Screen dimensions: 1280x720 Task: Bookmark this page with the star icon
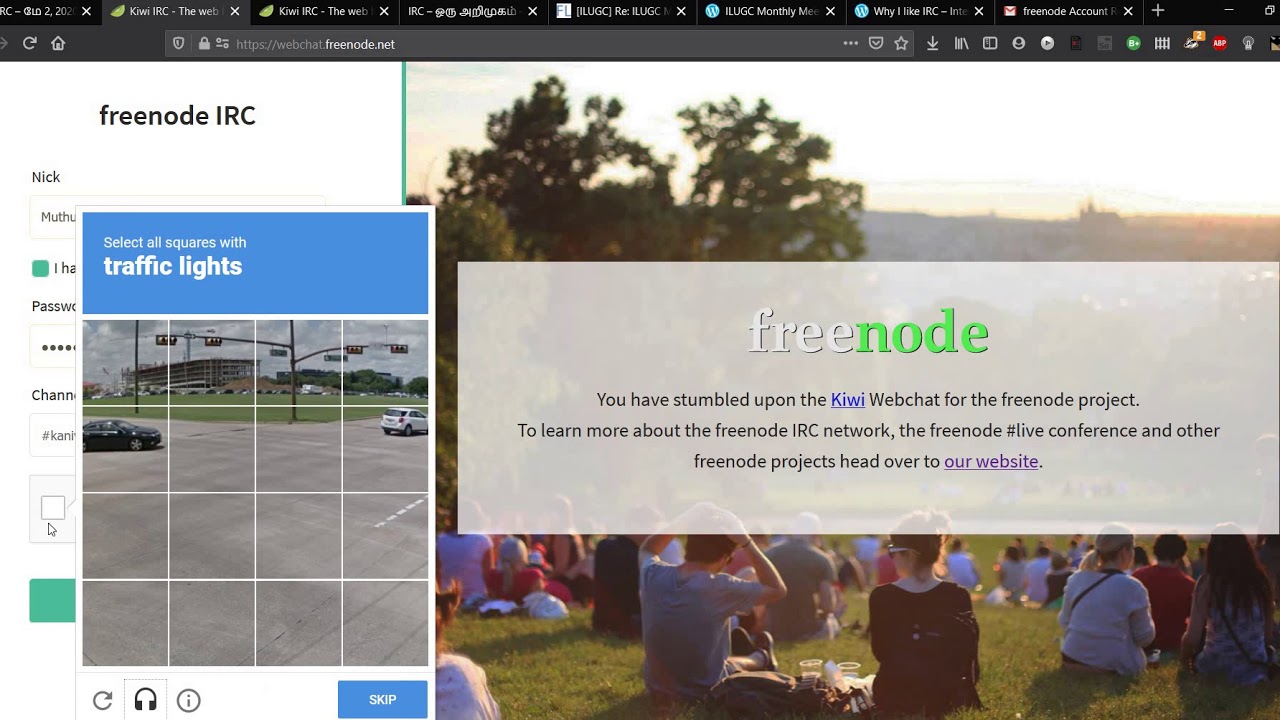pos(901,44)
